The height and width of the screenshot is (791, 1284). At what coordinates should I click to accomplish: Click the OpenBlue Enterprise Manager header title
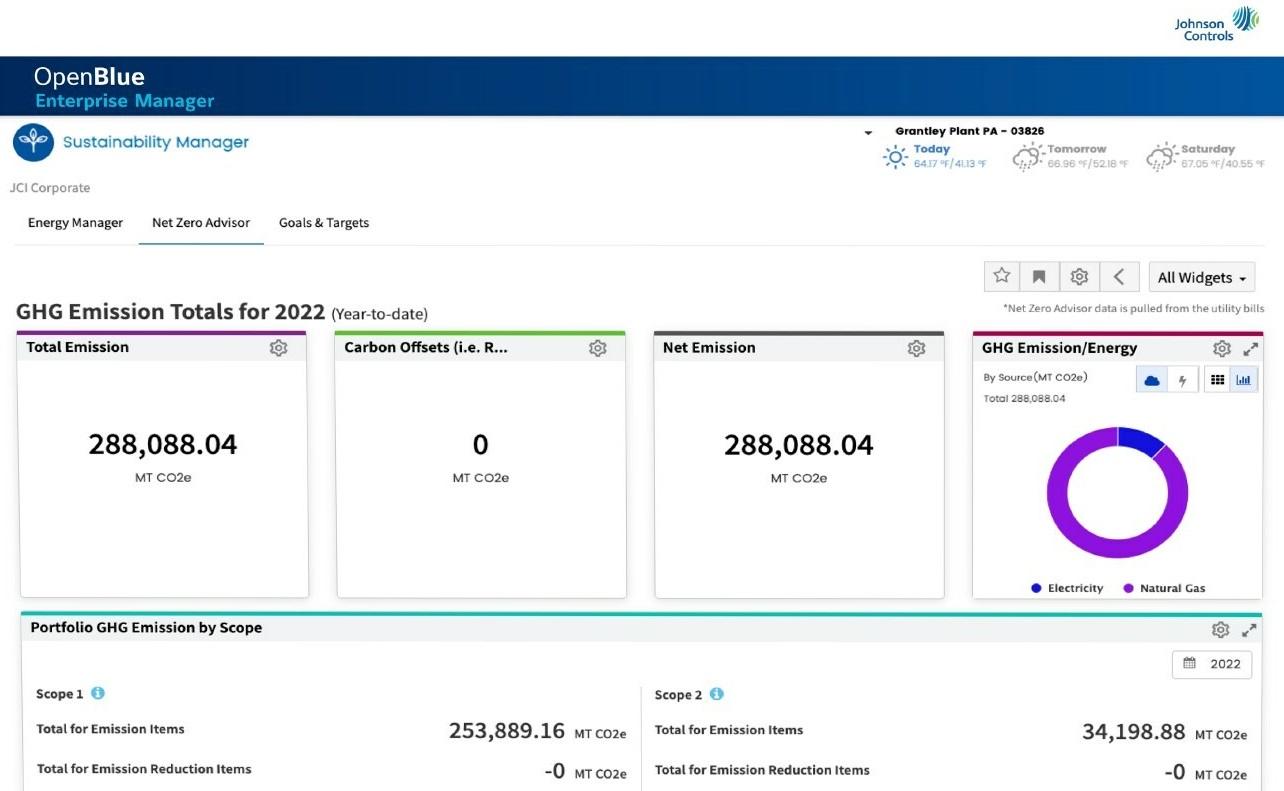tap(124, 88)
